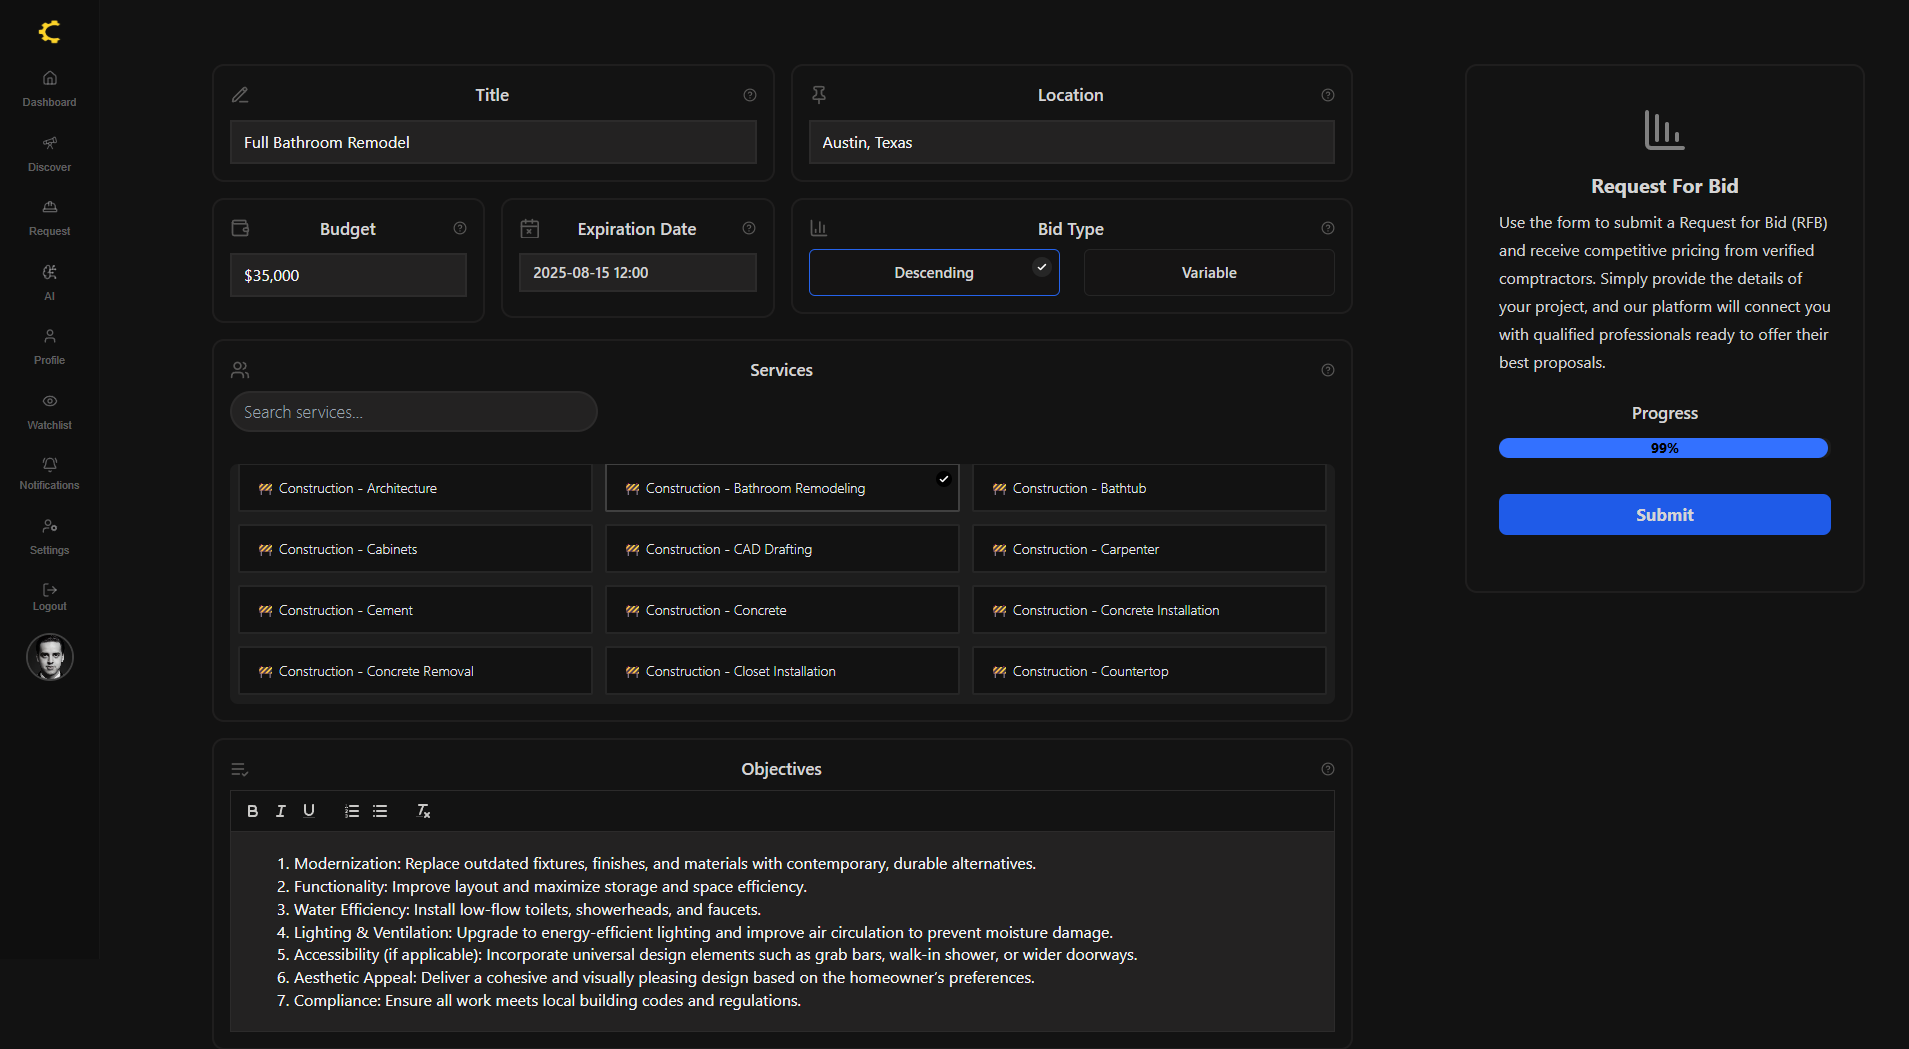
Task: Click the Logout icon
Action: point(50,590)
